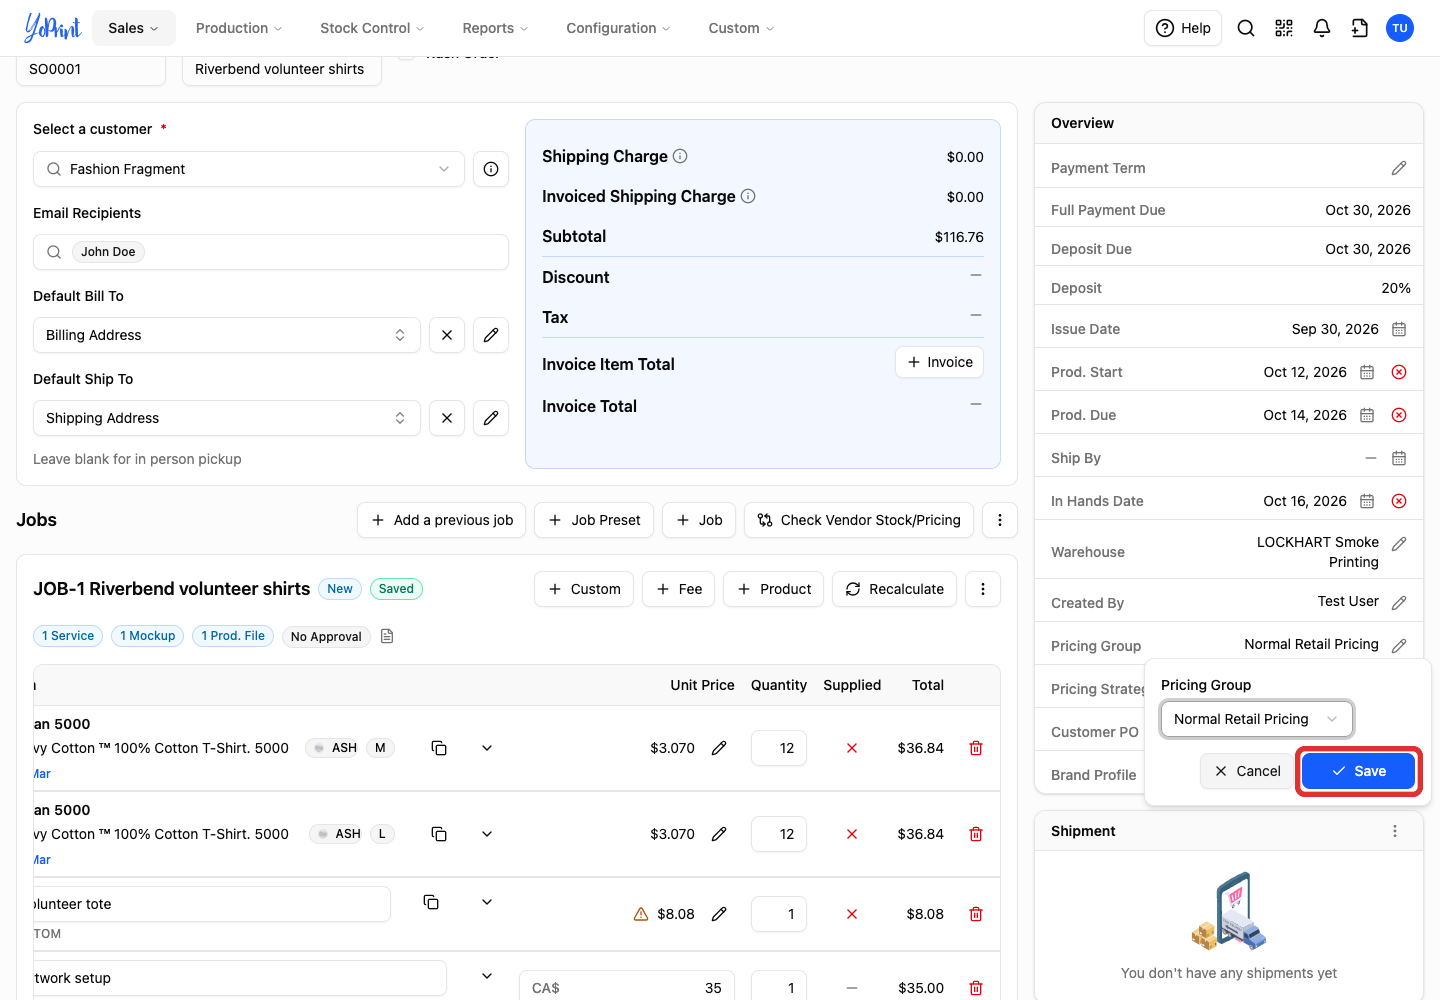Open Ship By calendar icon
1440x1000 pixels.
pyautogui.click(x=1399, y=458)
